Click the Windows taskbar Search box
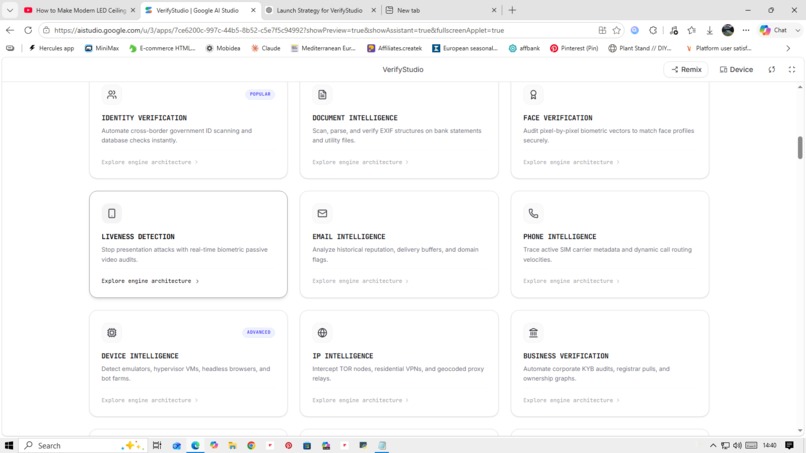Image resolution: width=806 pixels, height=453 pixels. [82, 445]
